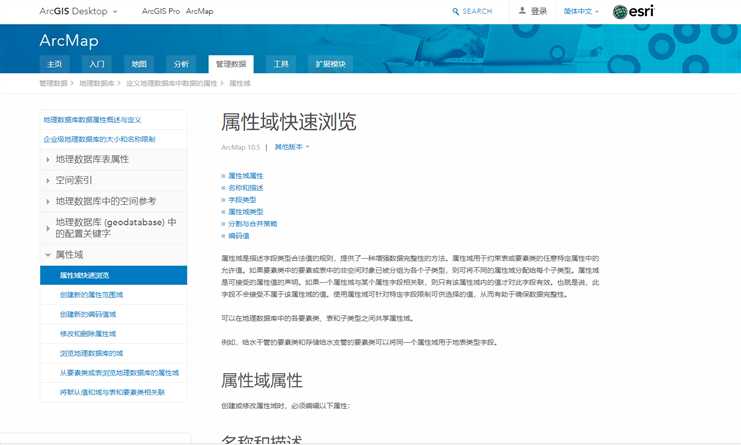Image resolution: width=741 pixels, height=445 pixels.
Task: Click the 属性域 breadcrumb
Action: point(240,83)
